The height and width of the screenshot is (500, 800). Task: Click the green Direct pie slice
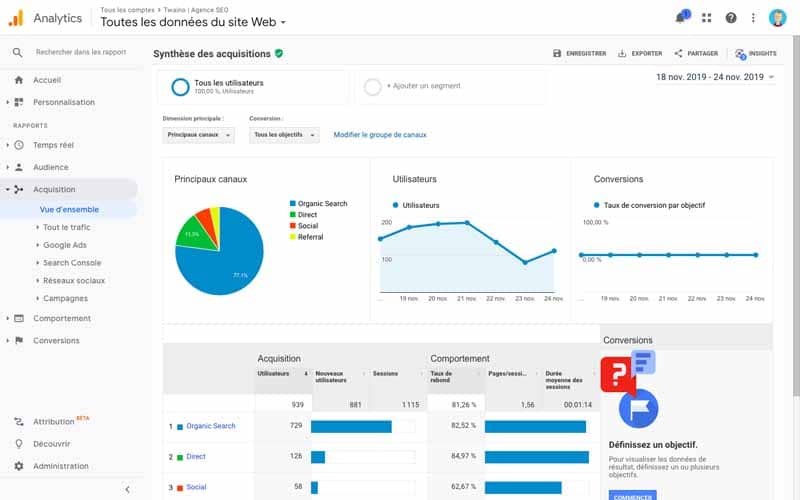[196, 235]
